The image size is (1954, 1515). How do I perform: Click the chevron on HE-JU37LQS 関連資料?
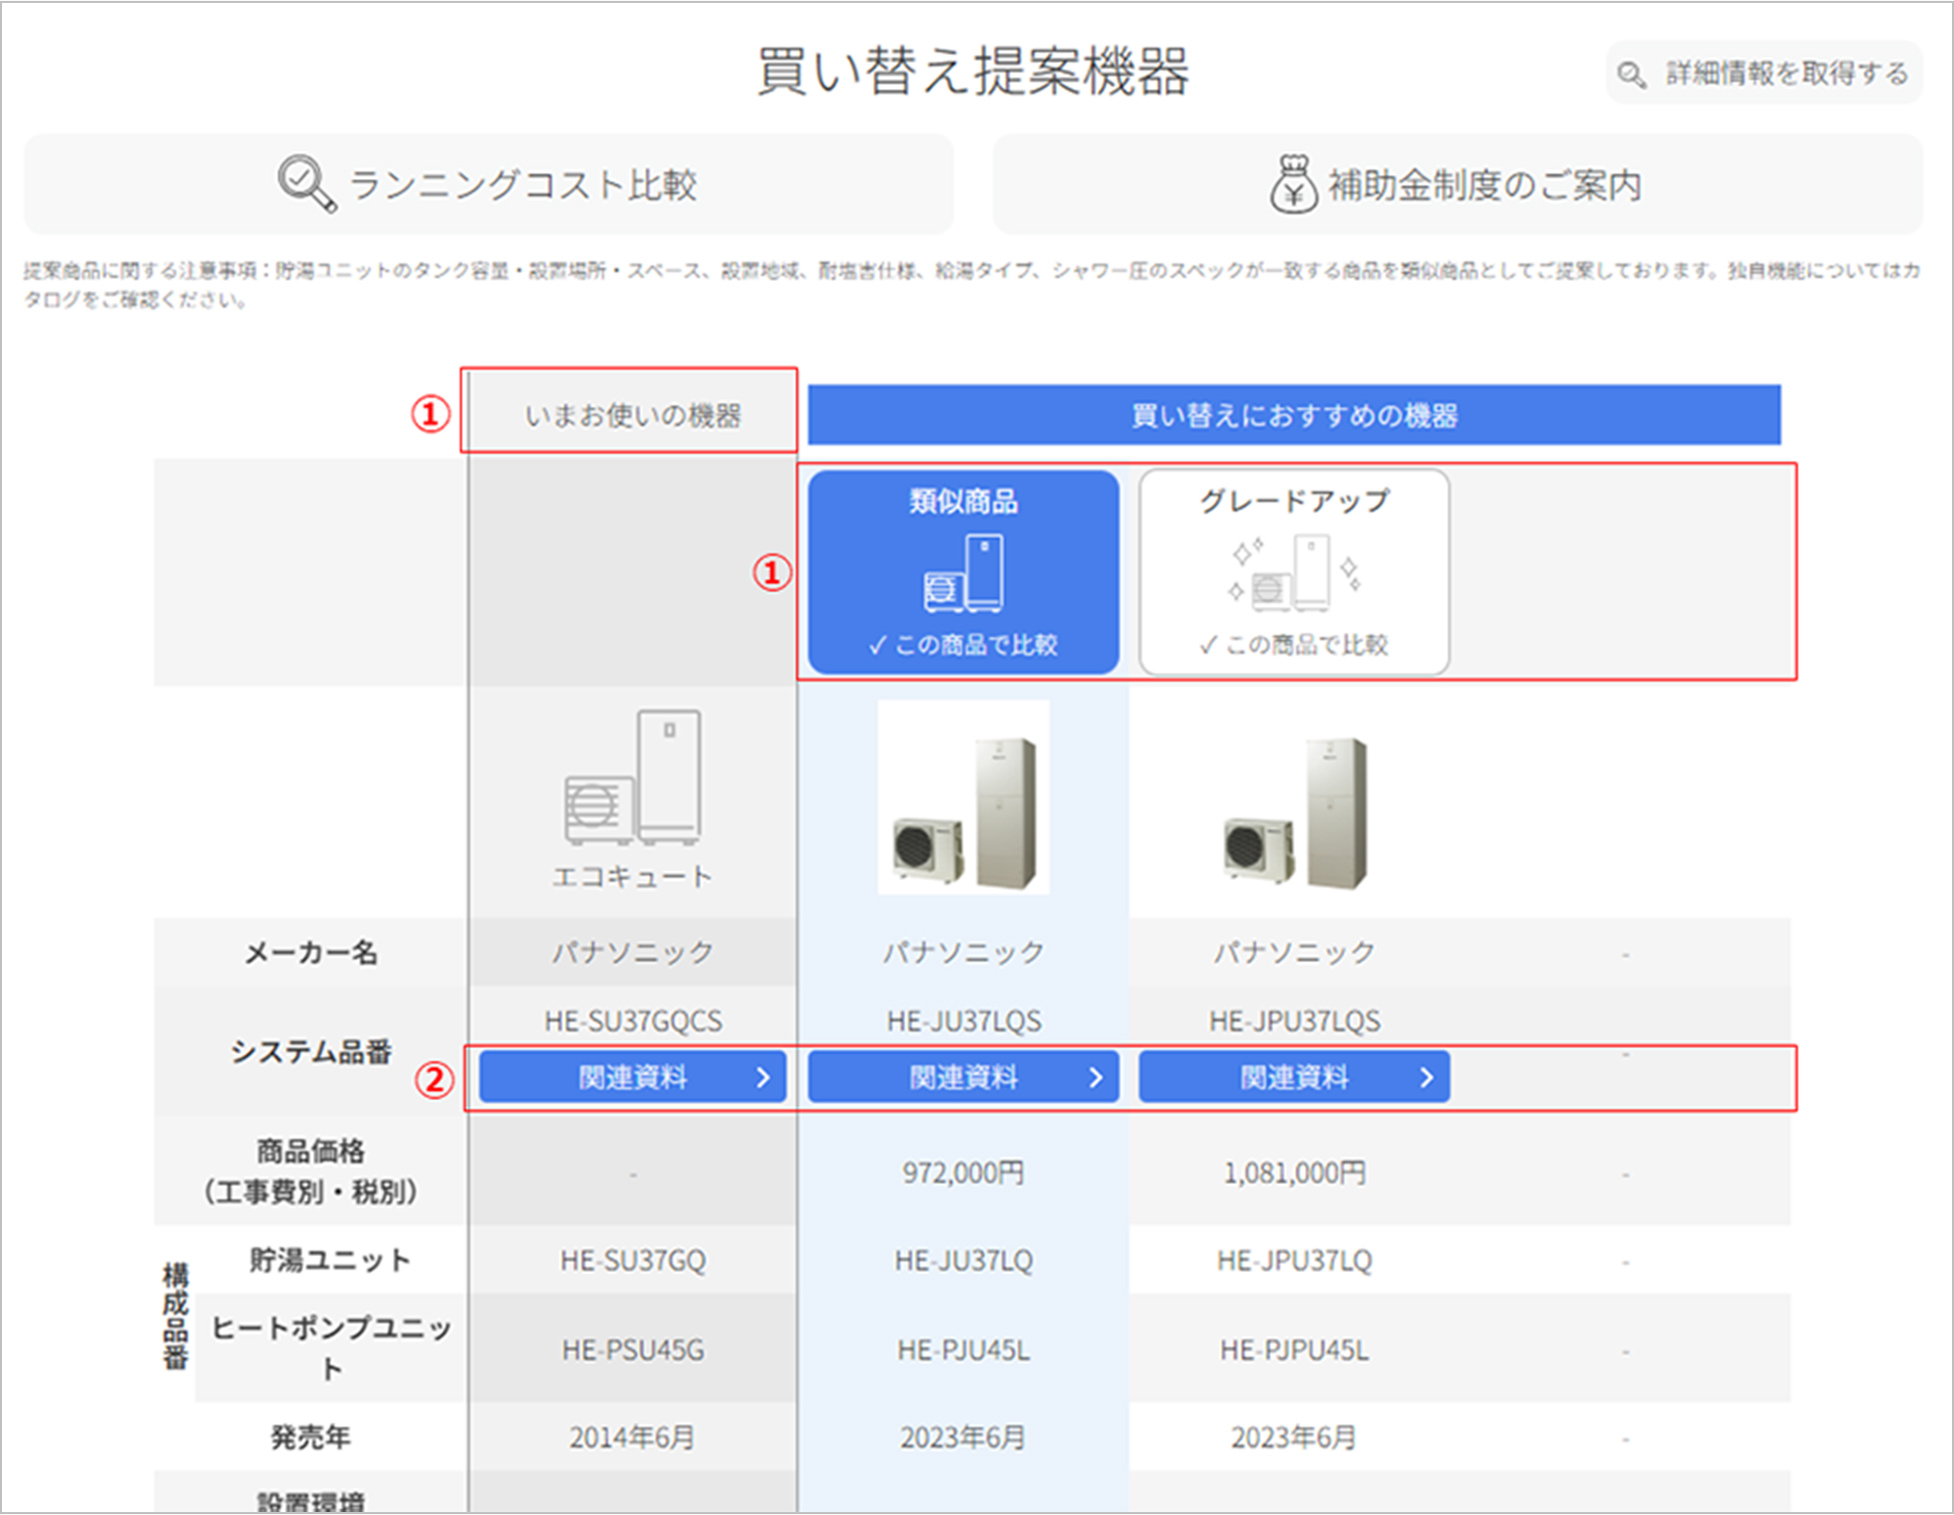[x=1095, y=1078]
